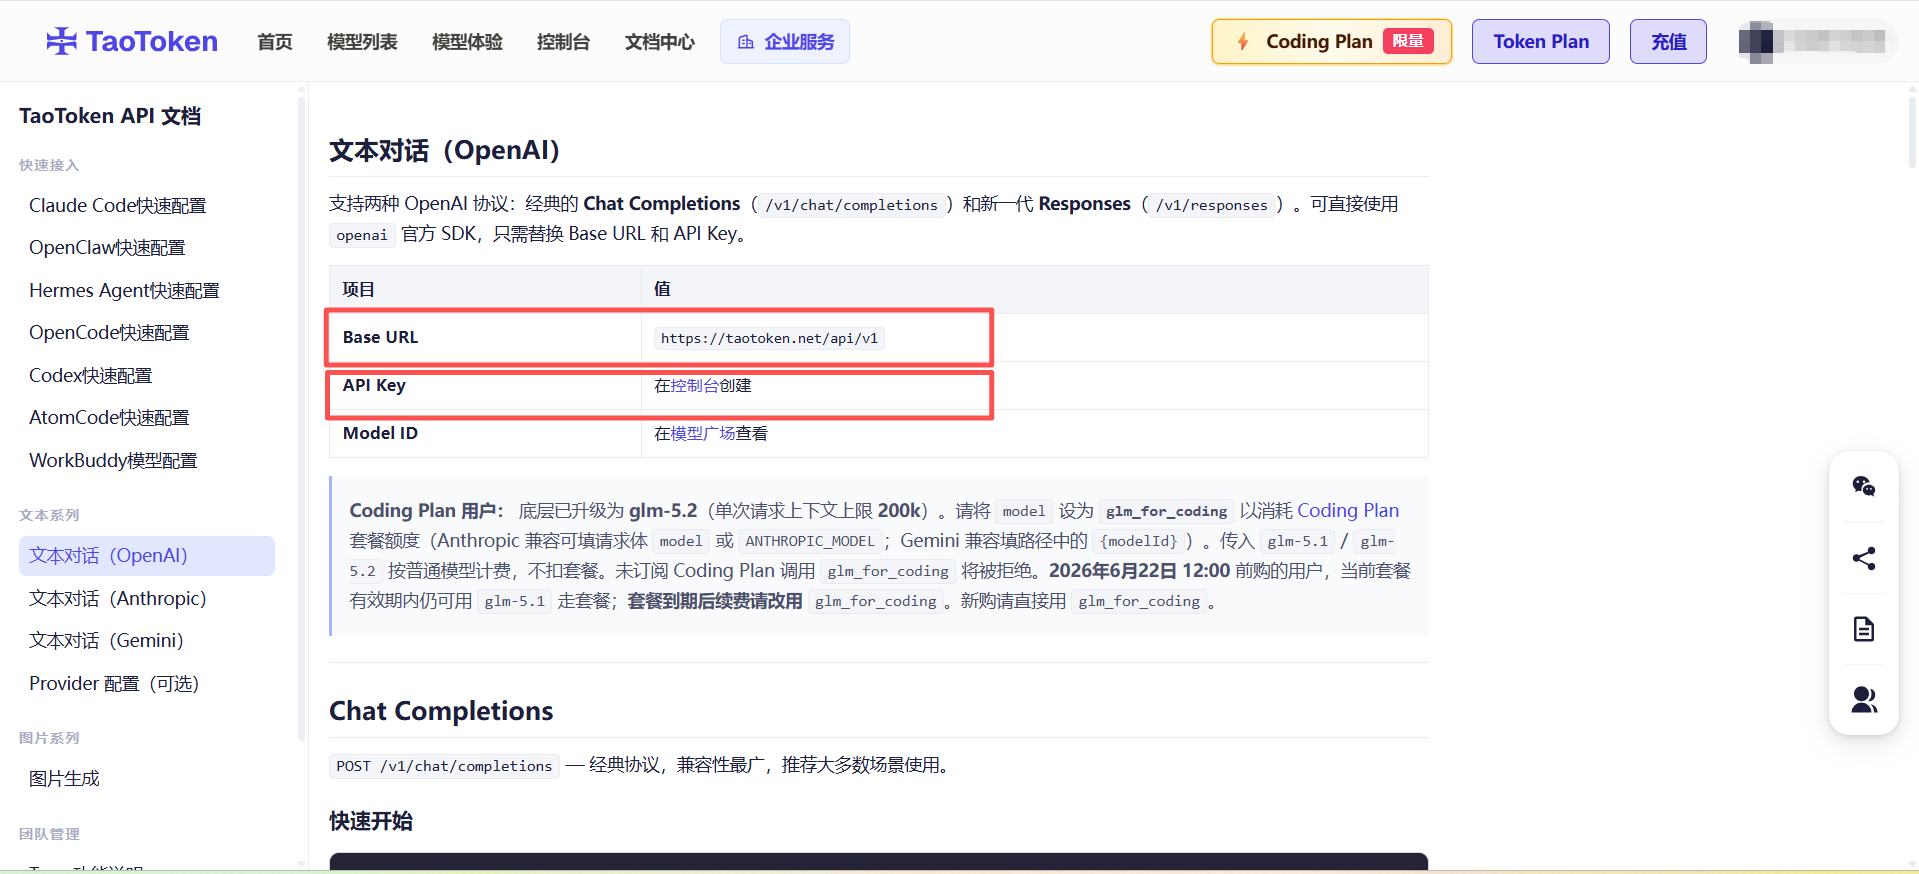The width and height of the screenshot is (1919, 874).
Task: Open Hermes Agent快速配置 doc page
Action: [124, 290]
